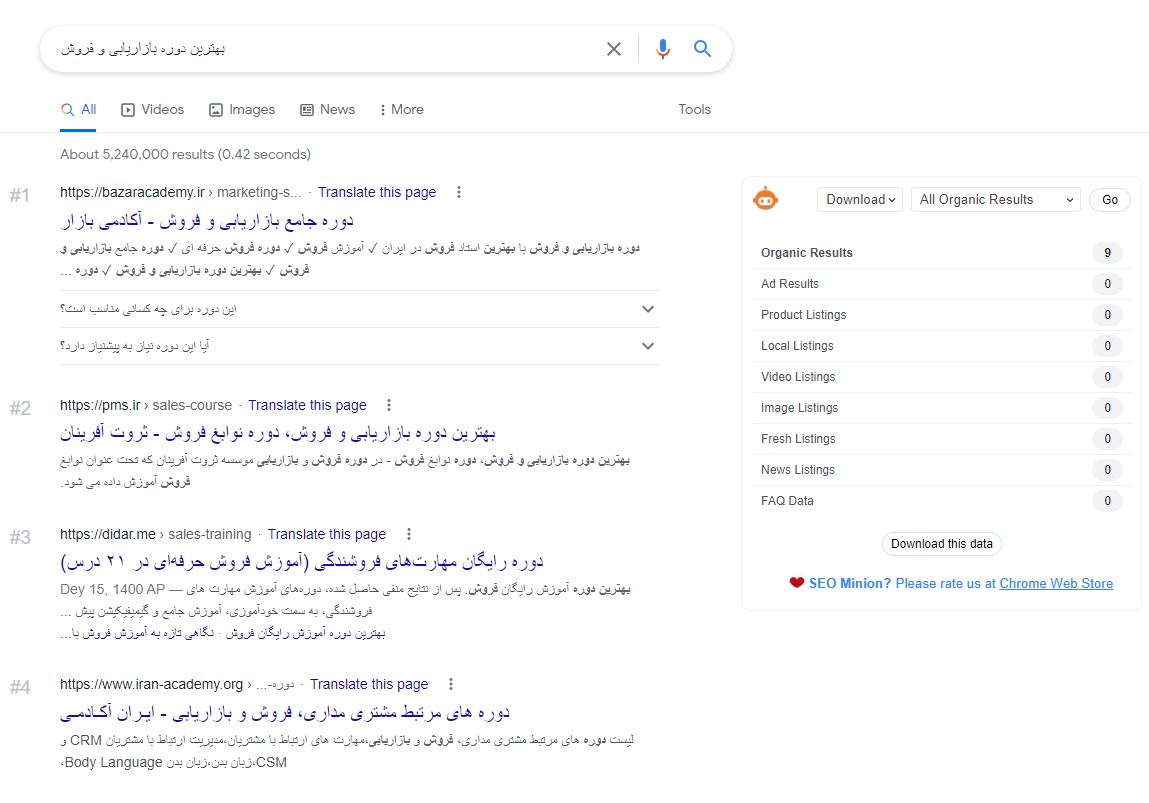Open three-dot menu for didar.me result
The image size is (1149, 803).
[x=409, y=534]
